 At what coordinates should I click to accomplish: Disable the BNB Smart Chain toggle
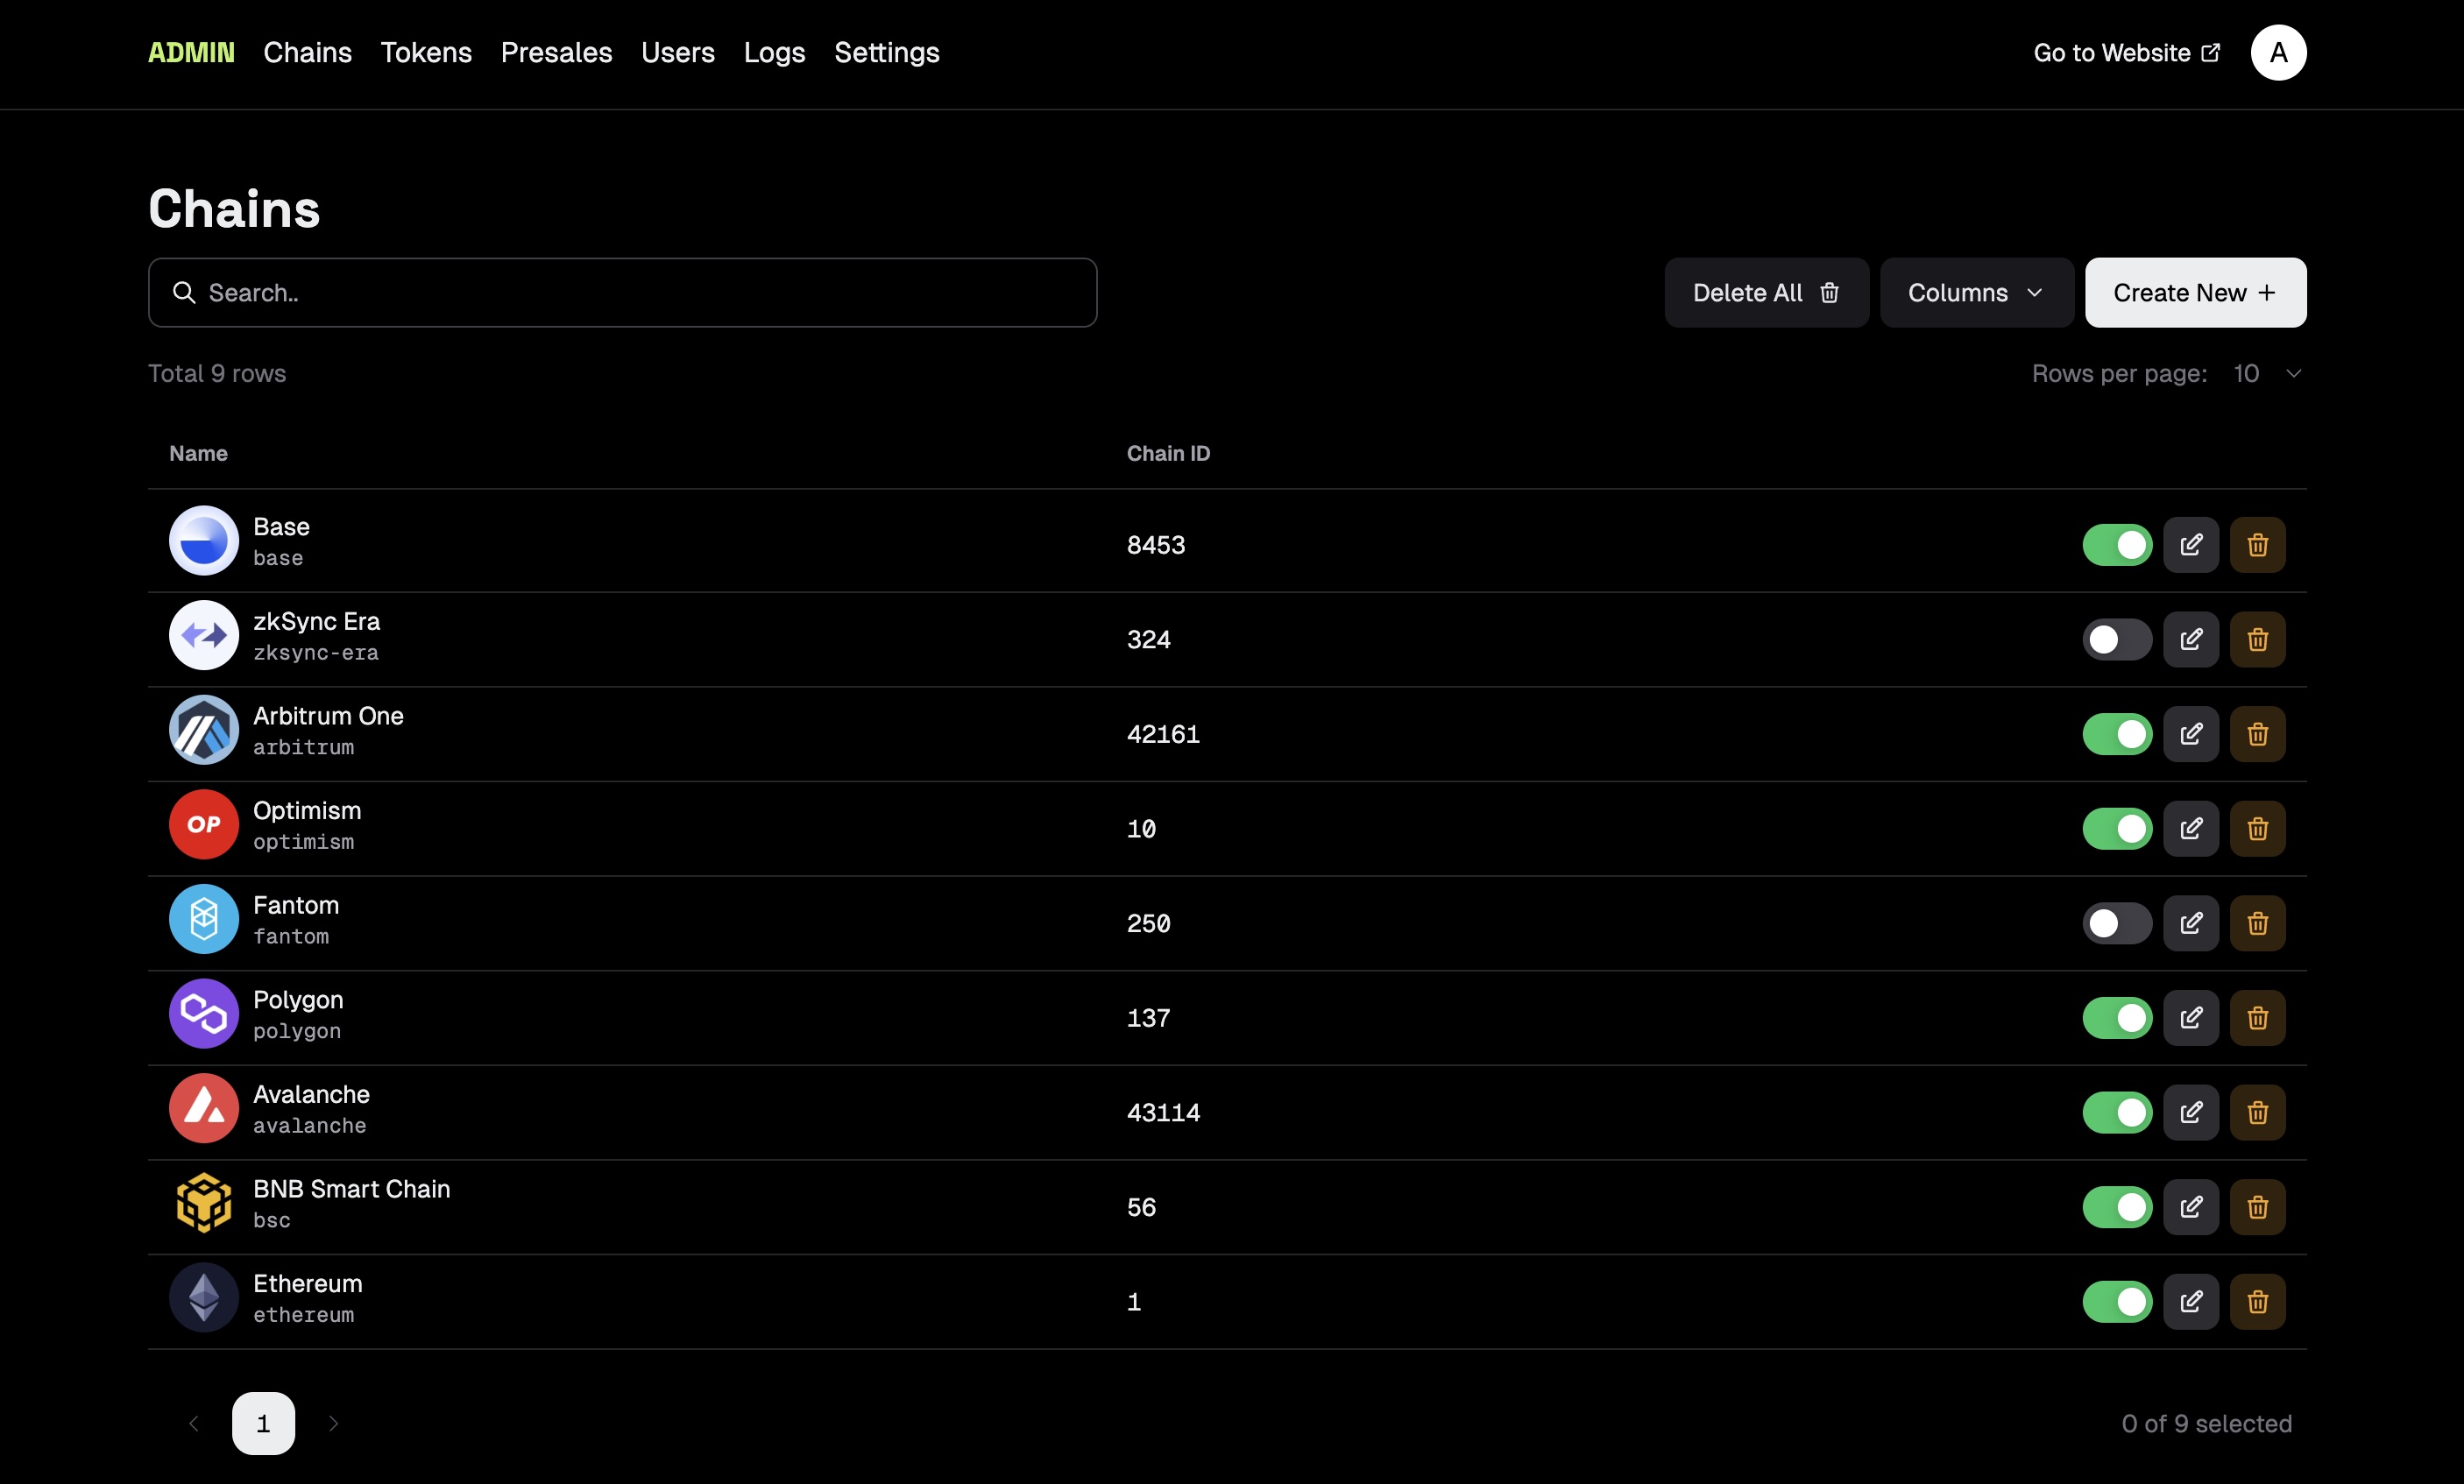[2117, 1207]
